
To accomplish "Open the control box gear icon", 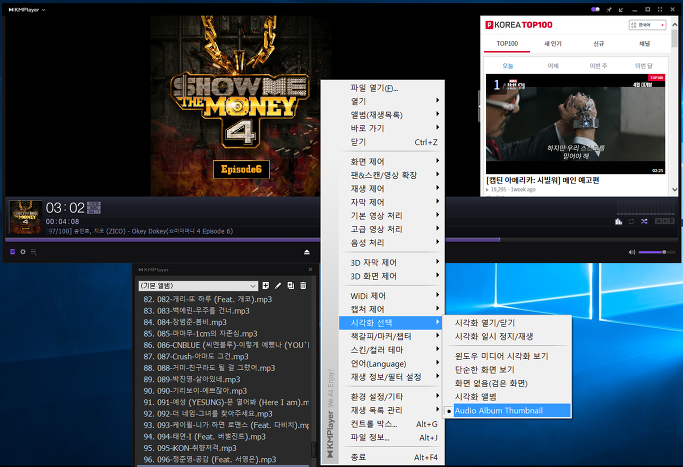I will point(23,252).
